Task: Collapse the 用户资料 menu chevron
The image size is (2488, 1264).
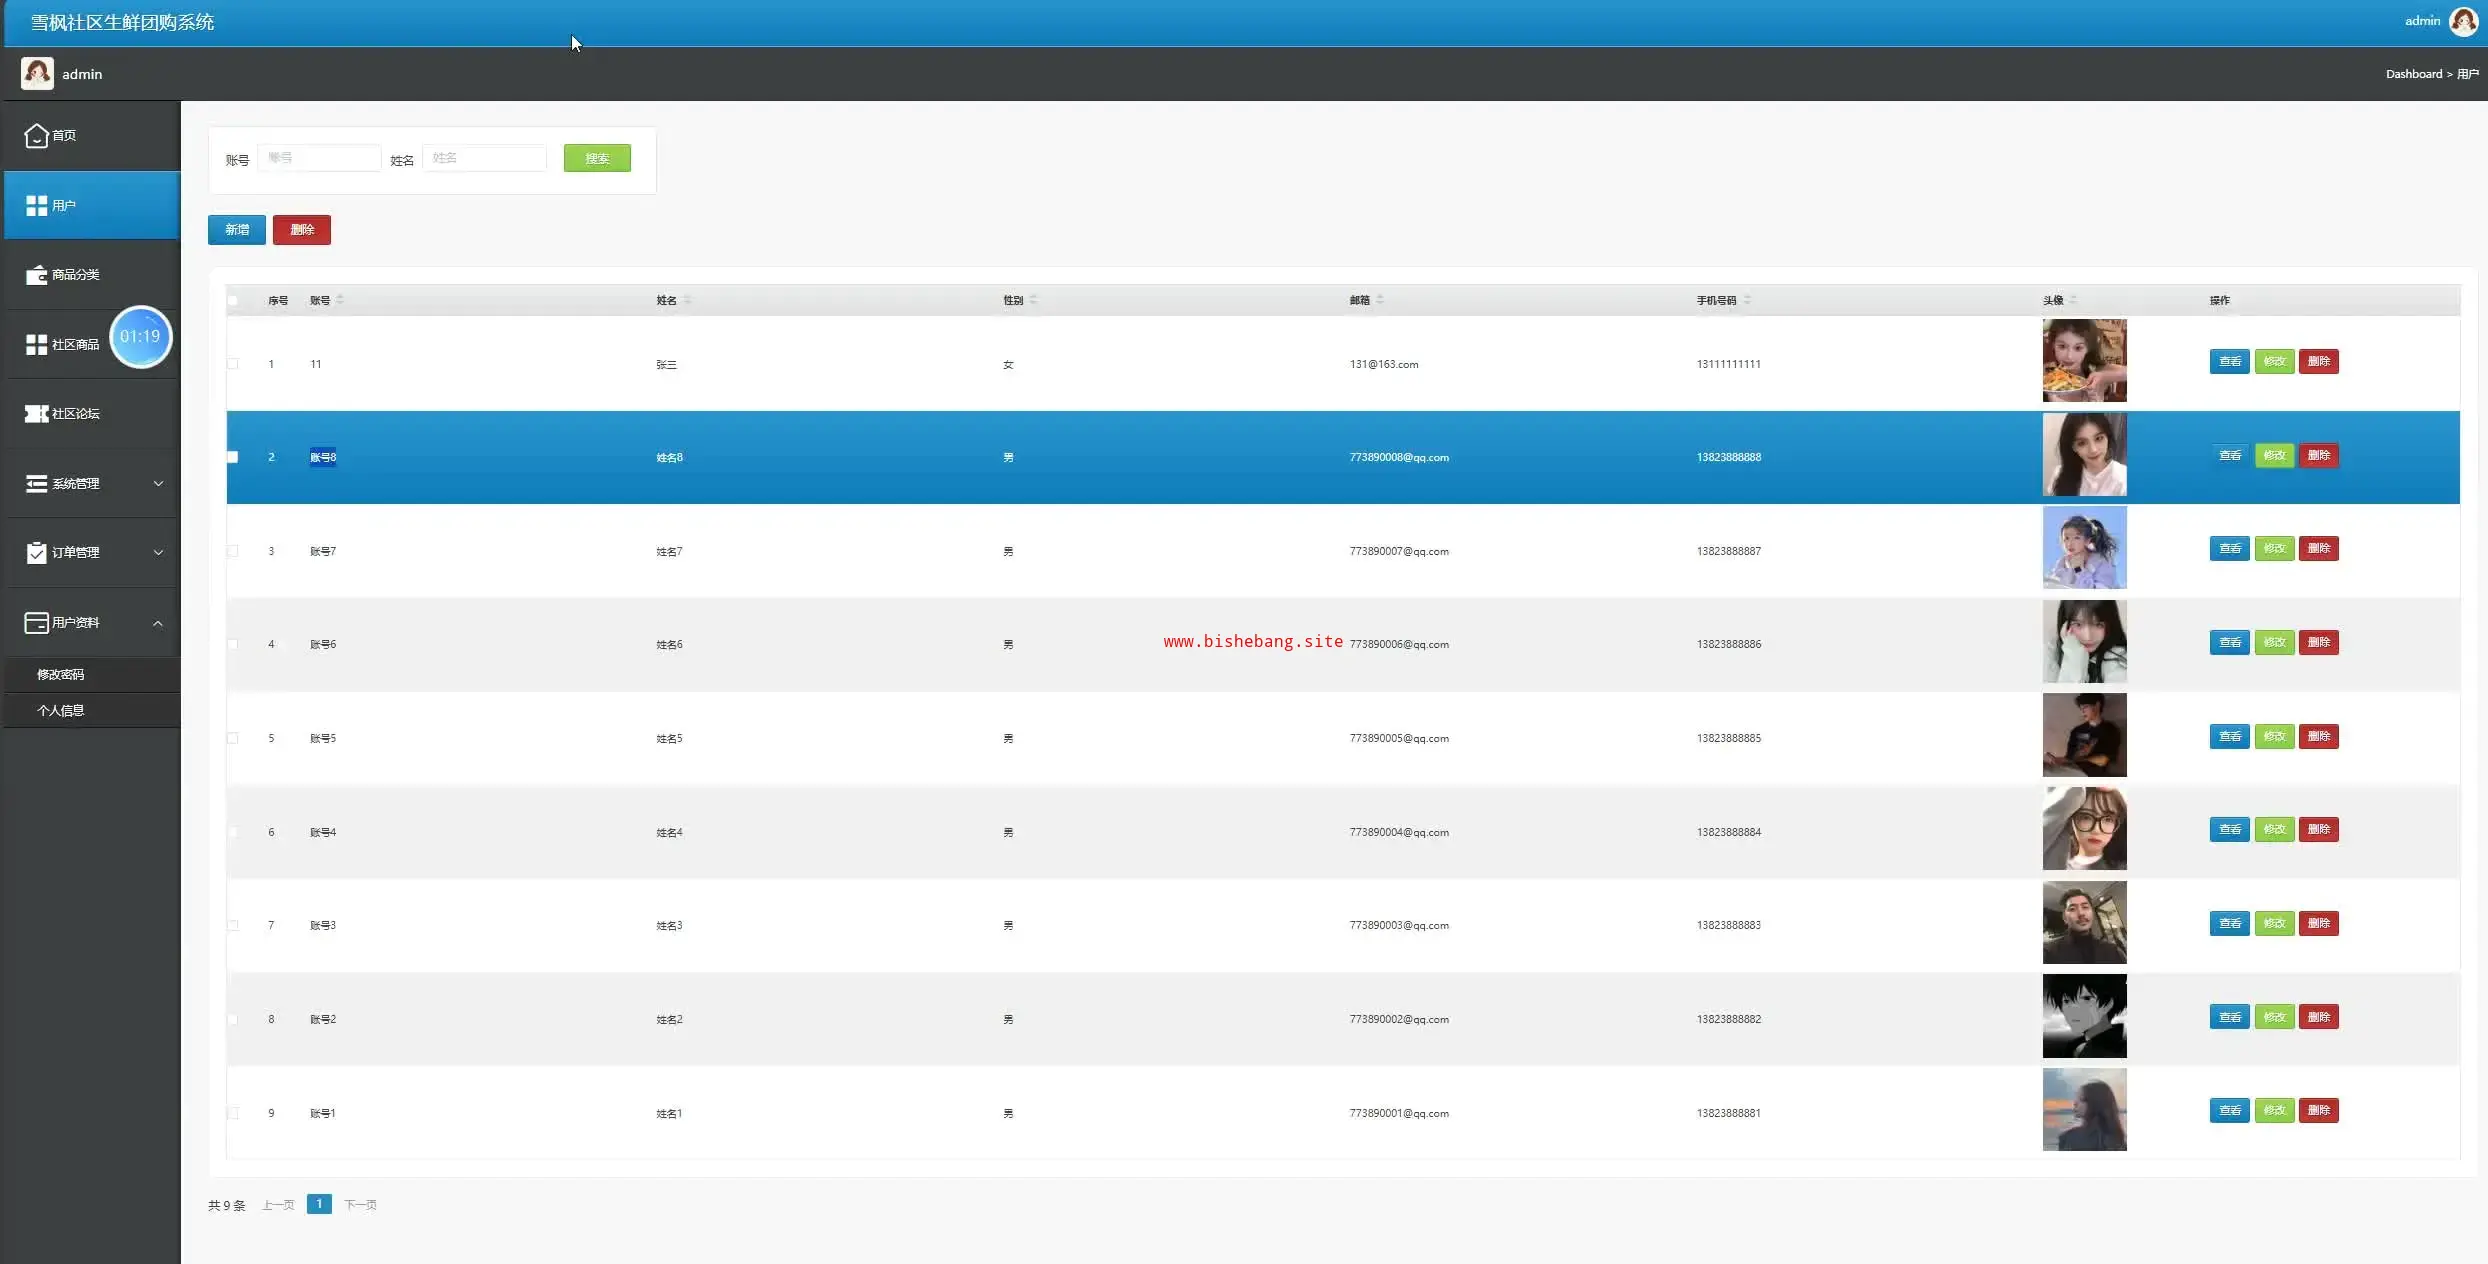Action: (x=158, y=623)
